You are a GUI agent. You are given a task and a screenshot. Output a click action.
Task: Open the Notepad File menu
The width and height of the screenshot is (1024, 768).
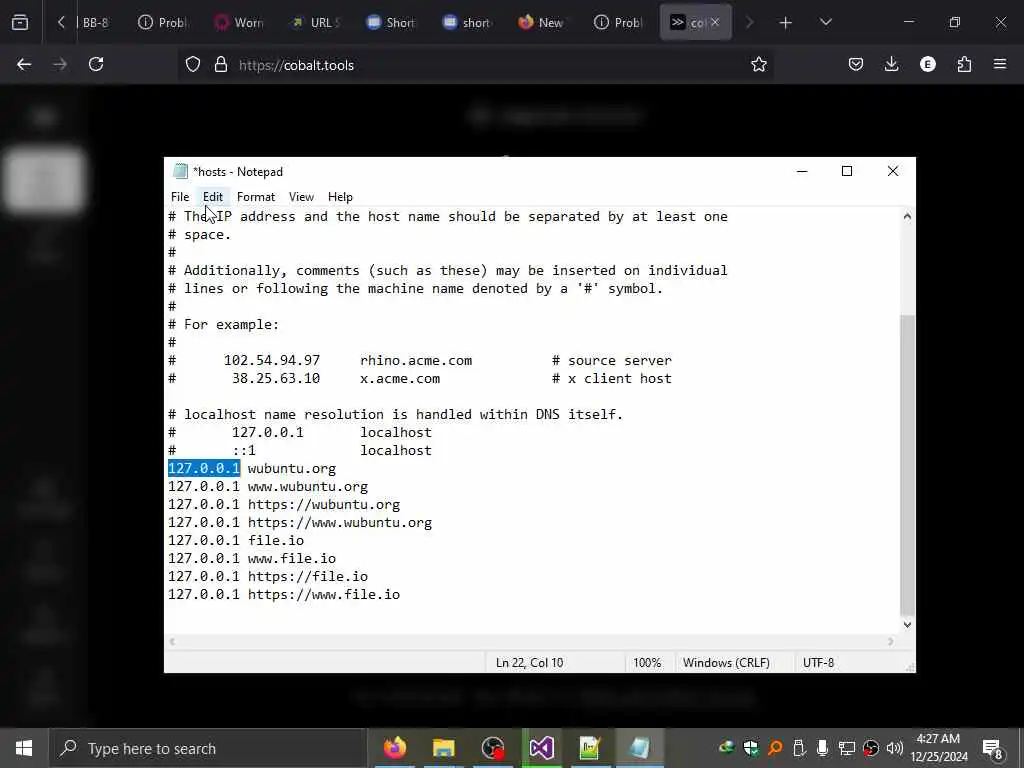[x=180, y=197]
